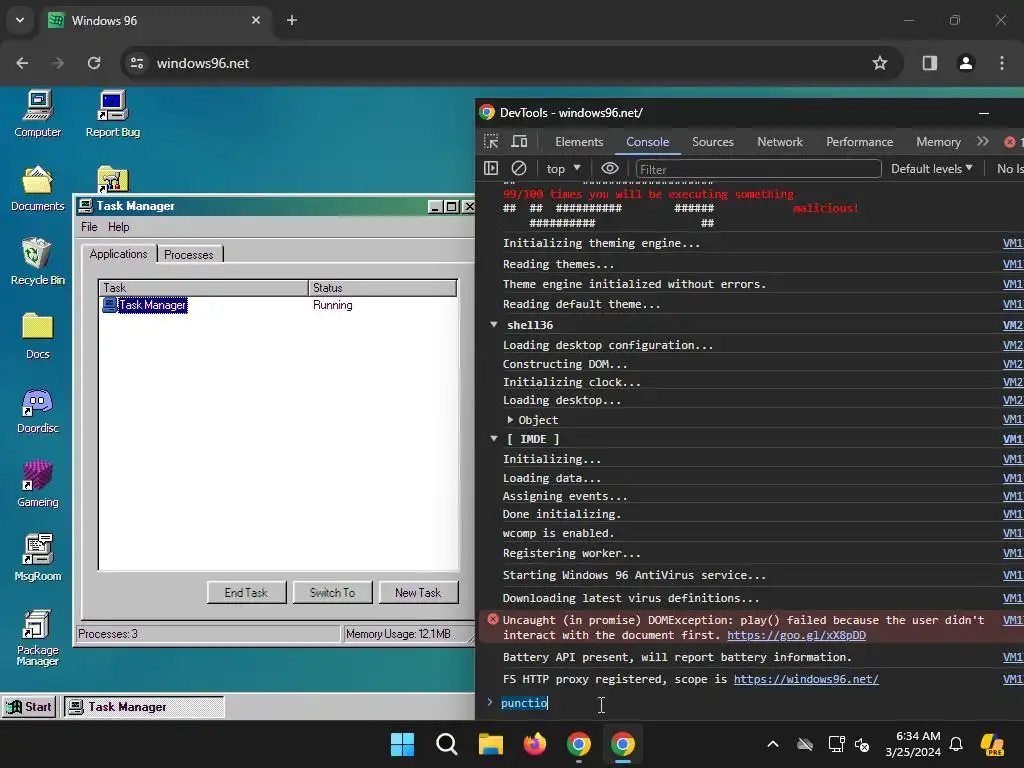The image size is (1024, 768).
Task: Collapse the shell36 console group
Action: tap(494, 325)
